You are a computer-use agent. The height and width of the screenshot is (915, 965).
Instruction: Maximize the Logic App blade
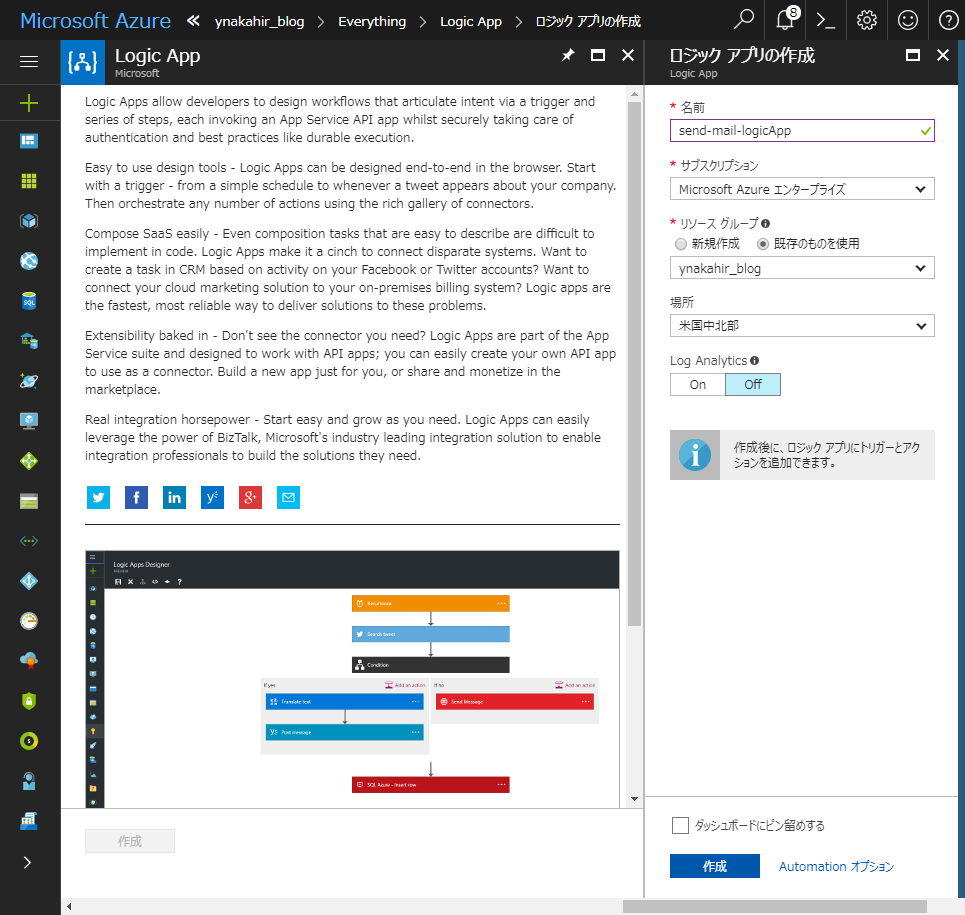tap(598, 55)
